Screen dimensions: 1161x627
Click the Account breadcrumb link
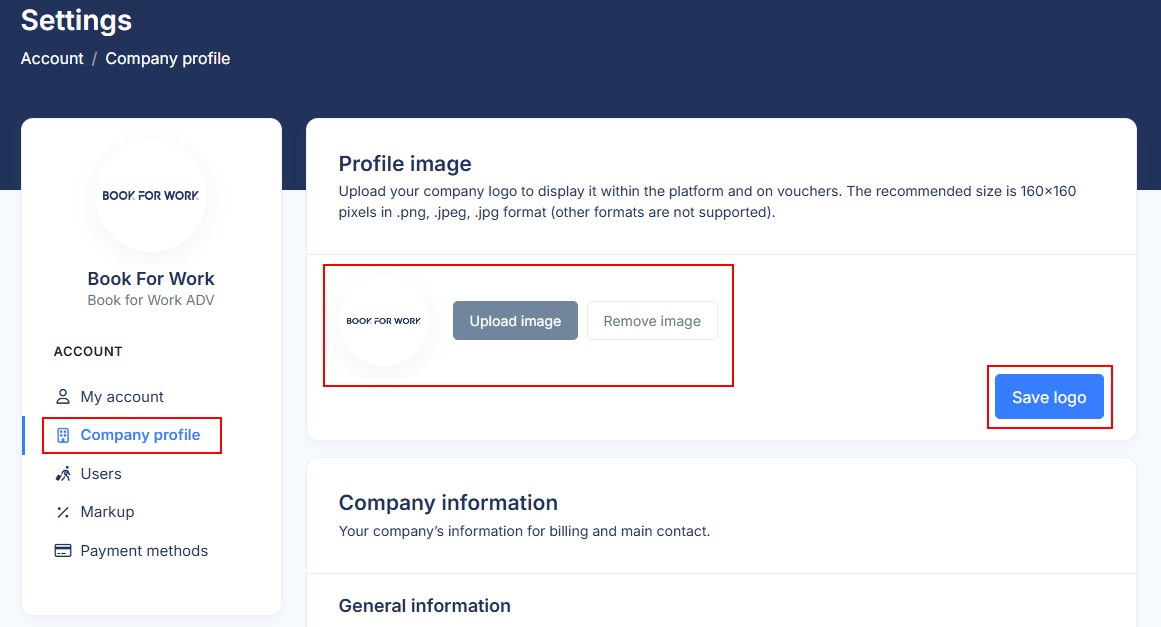tap(52, 59)
